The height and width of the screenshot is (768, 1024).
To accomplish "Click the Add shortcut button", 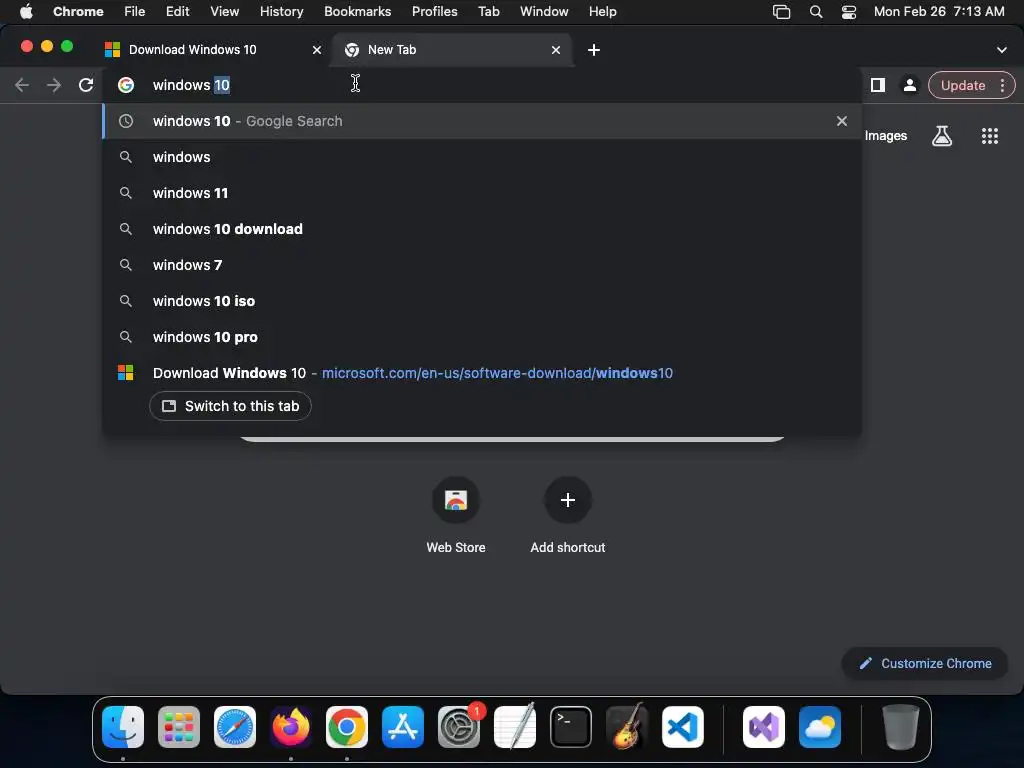I will point(568,516).
